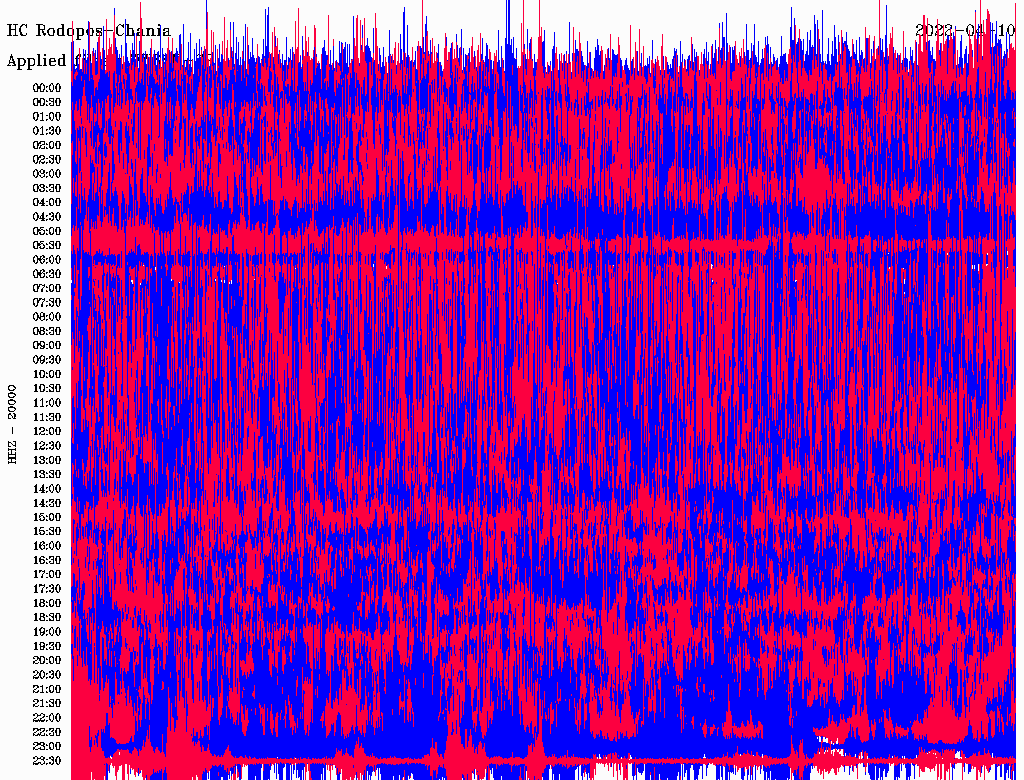Viewport: 1024px width, 780px height.
Task: Select the 03:30 time row label
Action: (47, 188)
